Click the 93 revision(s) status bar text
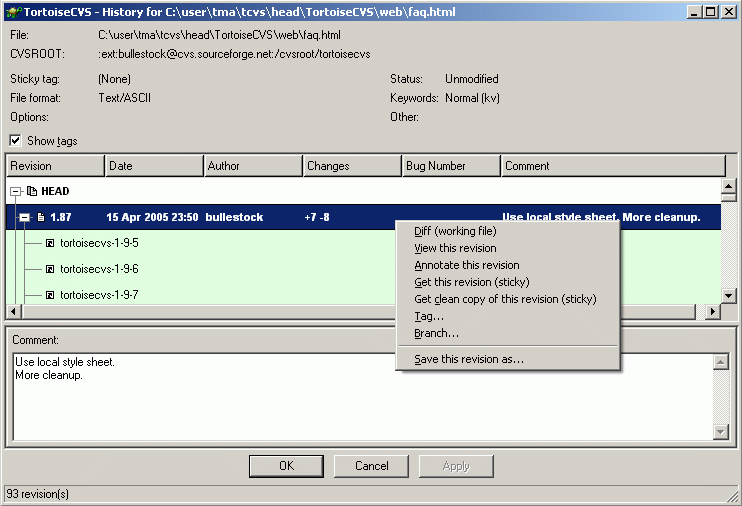The image size is (742, 506). pyautogui.click(x=37, y=494)
